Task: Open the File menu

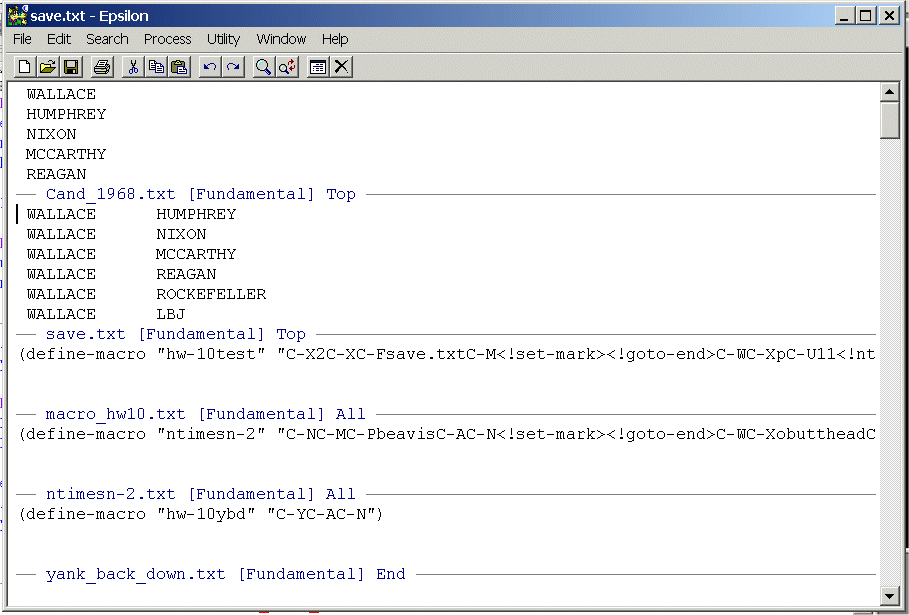Action: (22, 39)
